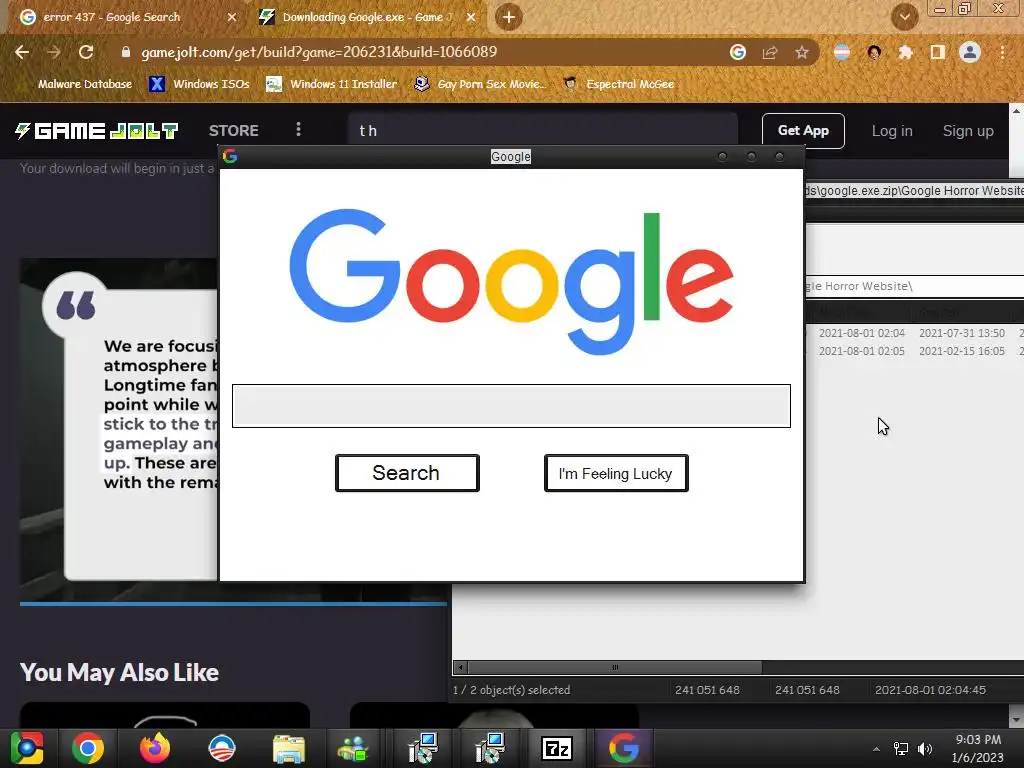Click the Game Jolt search field

[x=543, y=130]
